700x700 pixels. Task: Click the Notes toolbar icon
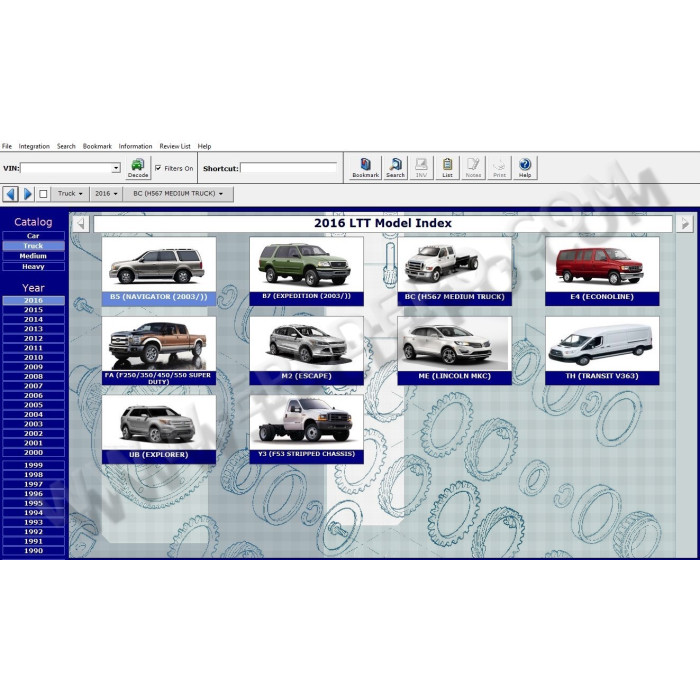[x=473, y=168]
